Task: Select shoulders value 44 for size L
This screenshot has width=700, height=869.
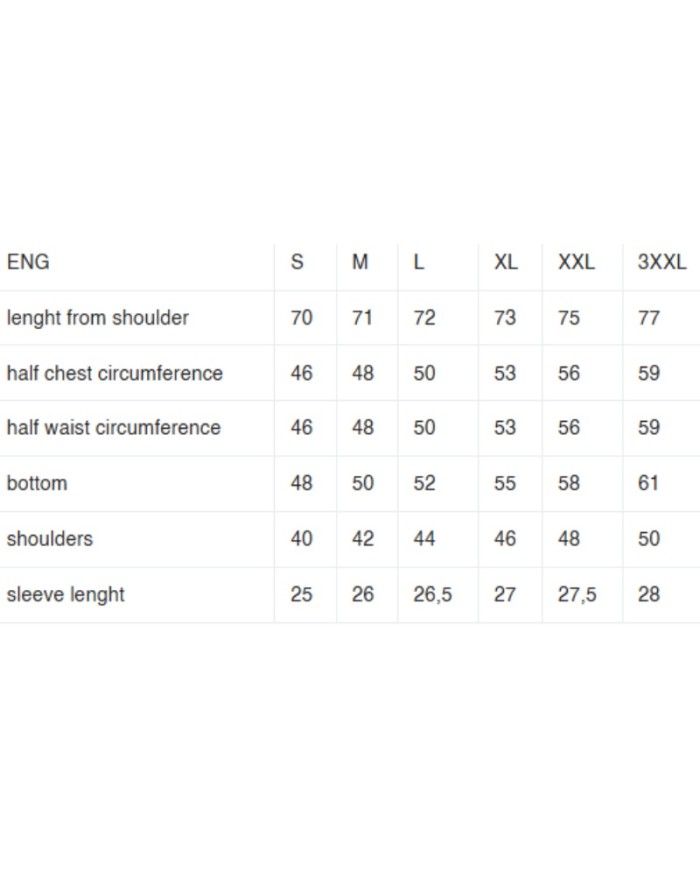Action: click(424, 539)
